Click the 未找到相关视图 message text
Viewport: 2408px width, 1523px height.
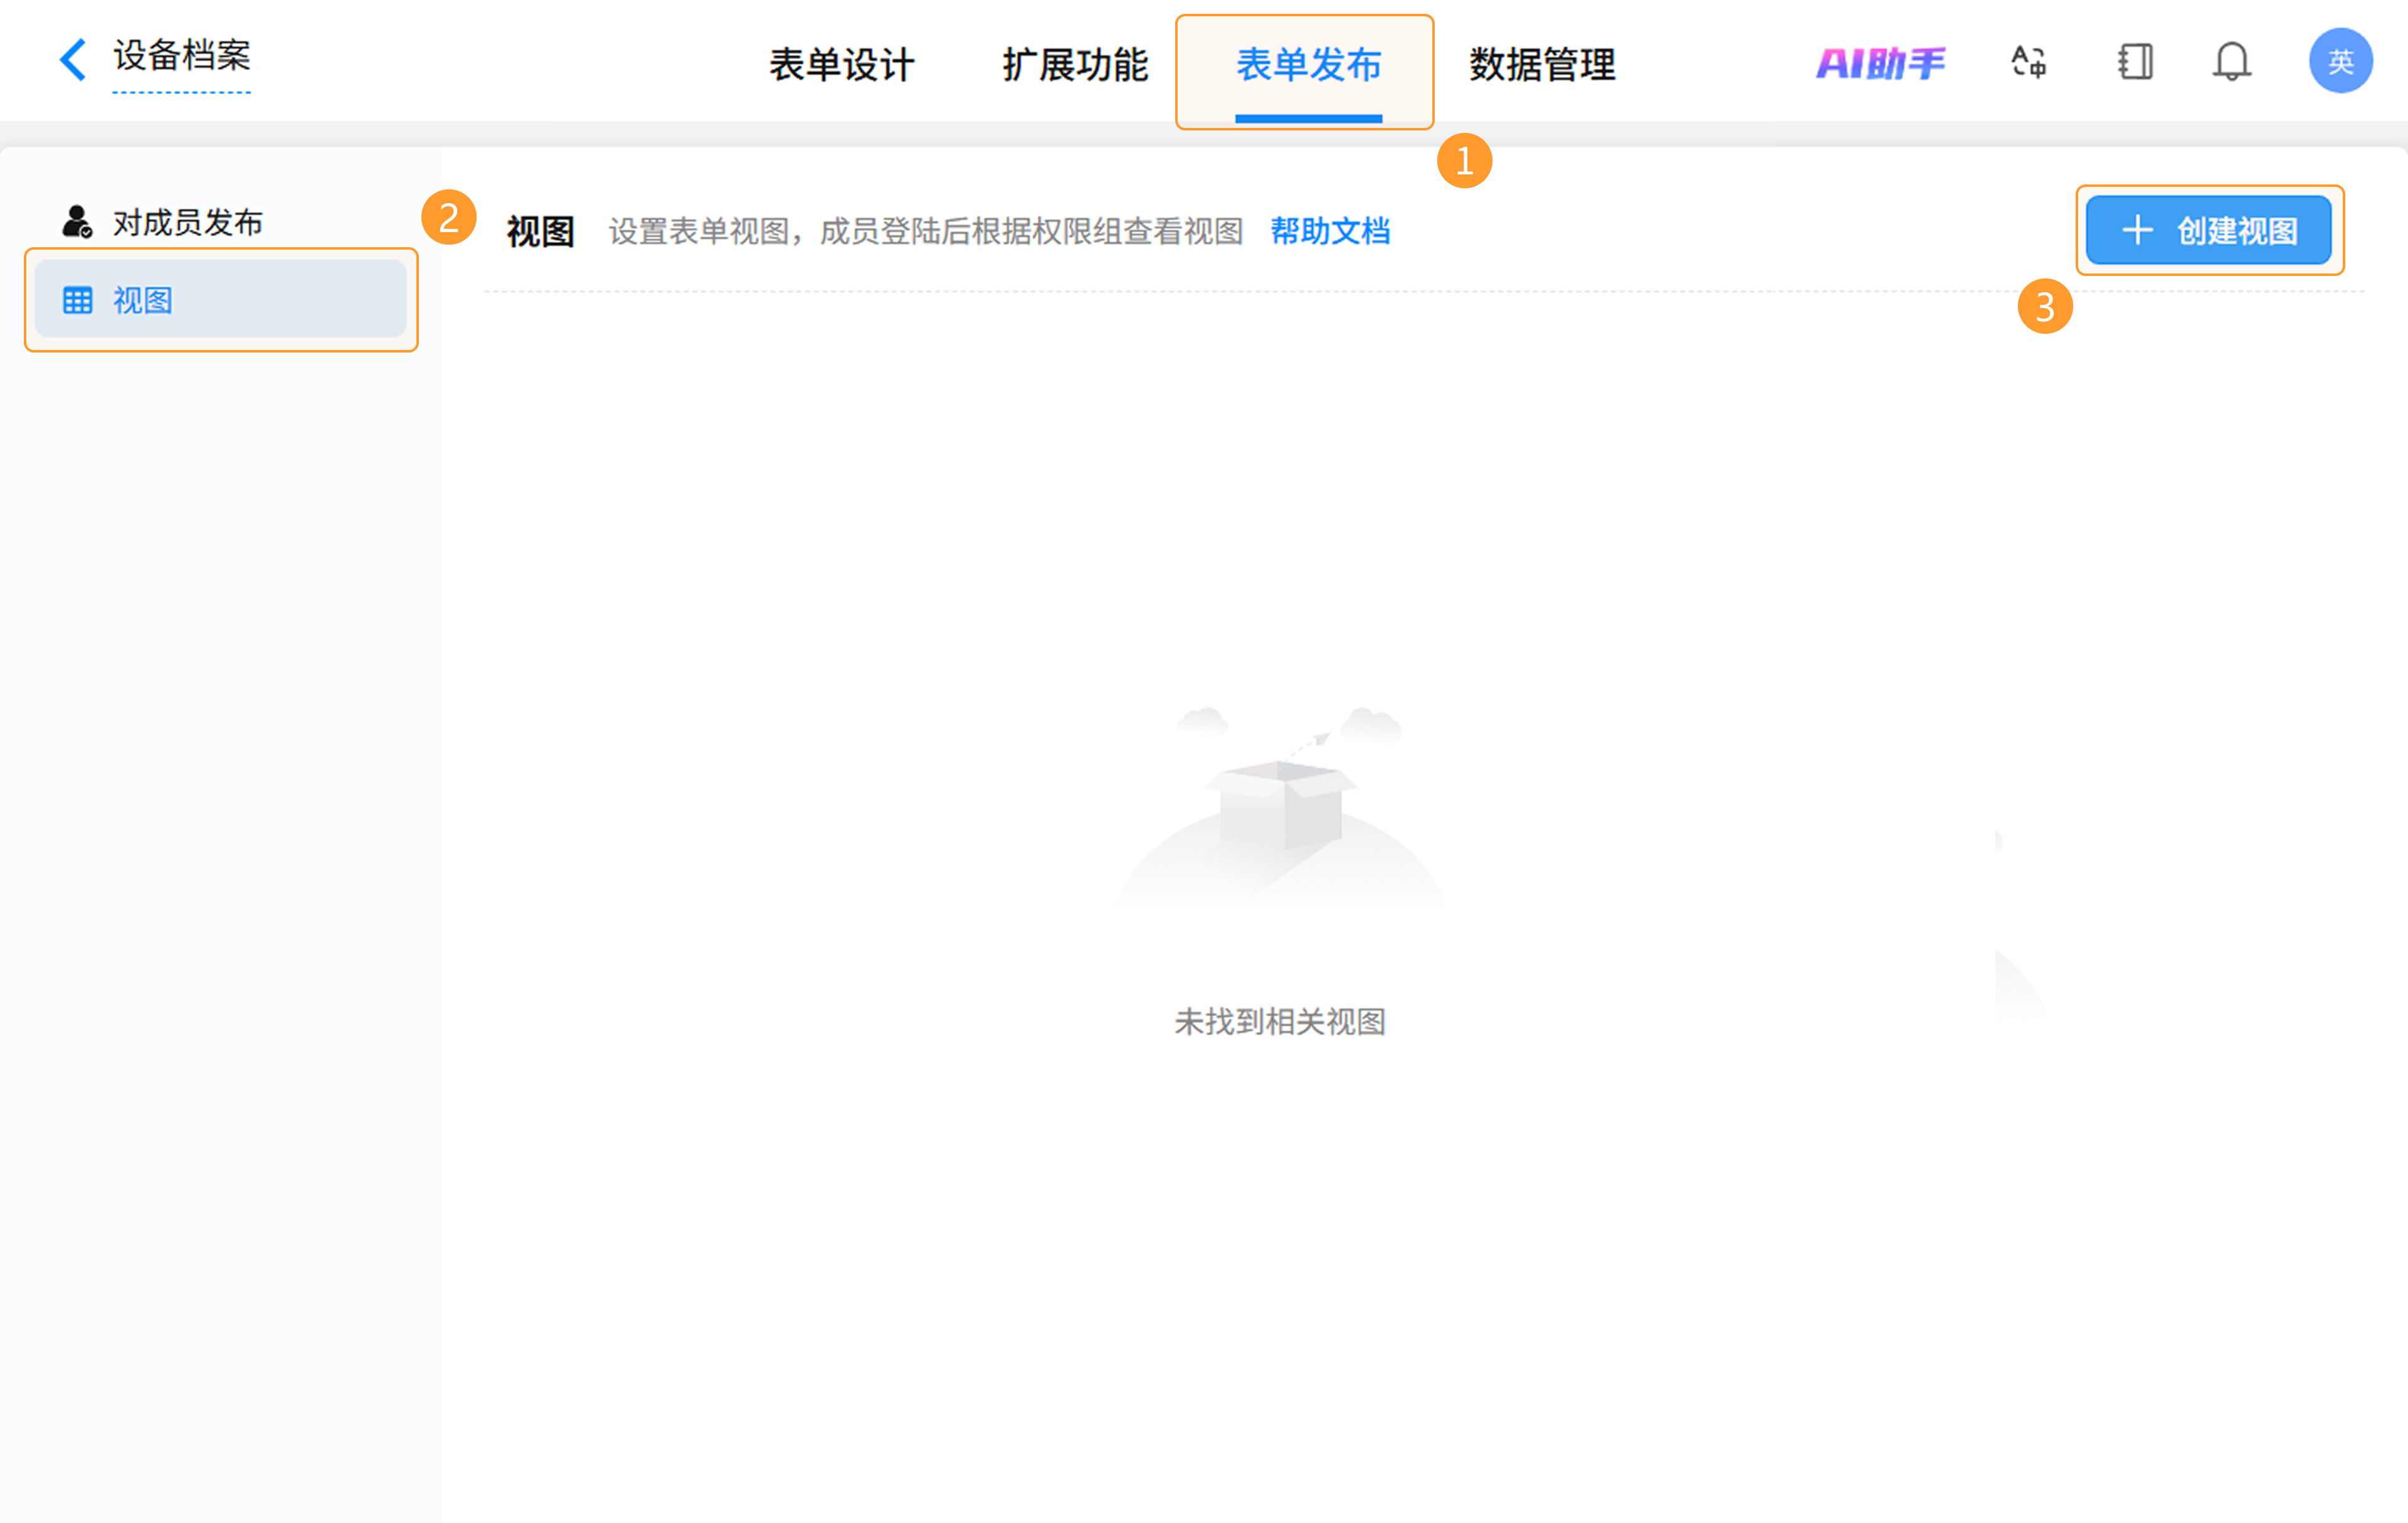pyautogui.click(x=1279, y=1021)
